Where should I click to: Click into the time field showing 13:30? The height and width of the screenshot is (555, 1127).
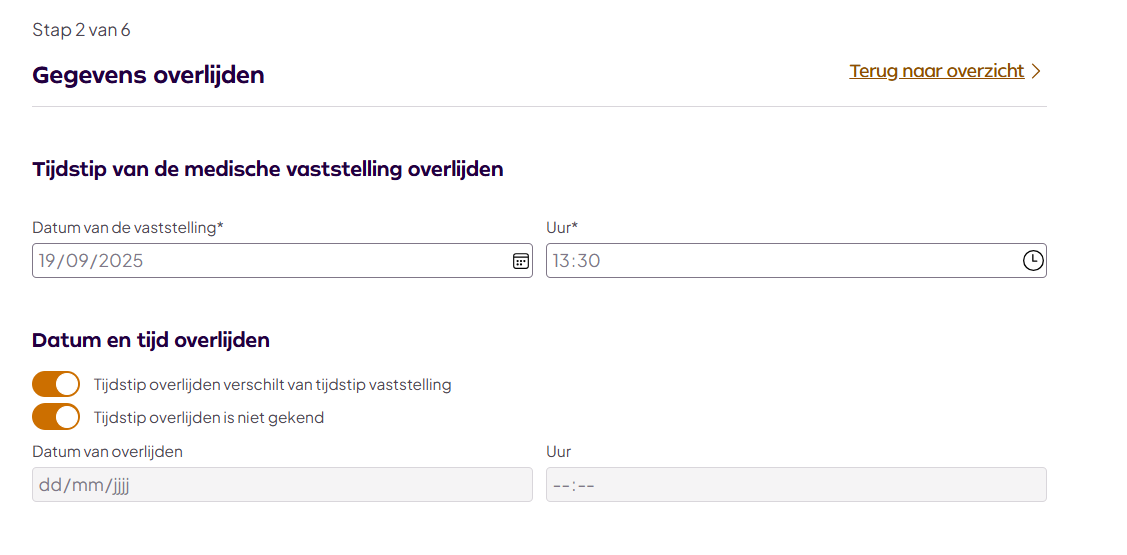(780, 261)
